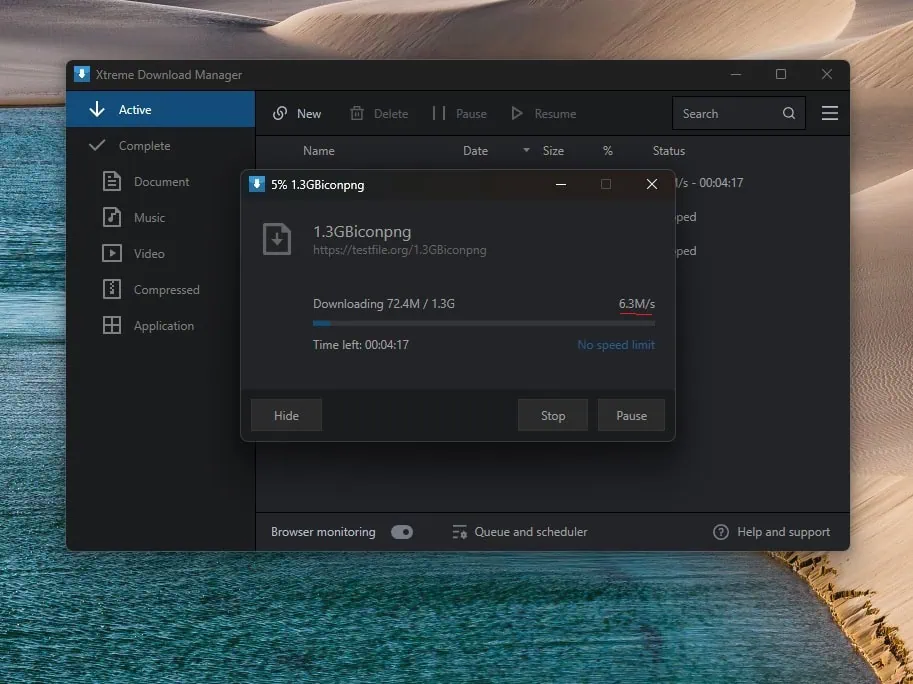Viewport: 913px width, 684px height.
Task: Filter by Document category
Action: click(161, 182)
